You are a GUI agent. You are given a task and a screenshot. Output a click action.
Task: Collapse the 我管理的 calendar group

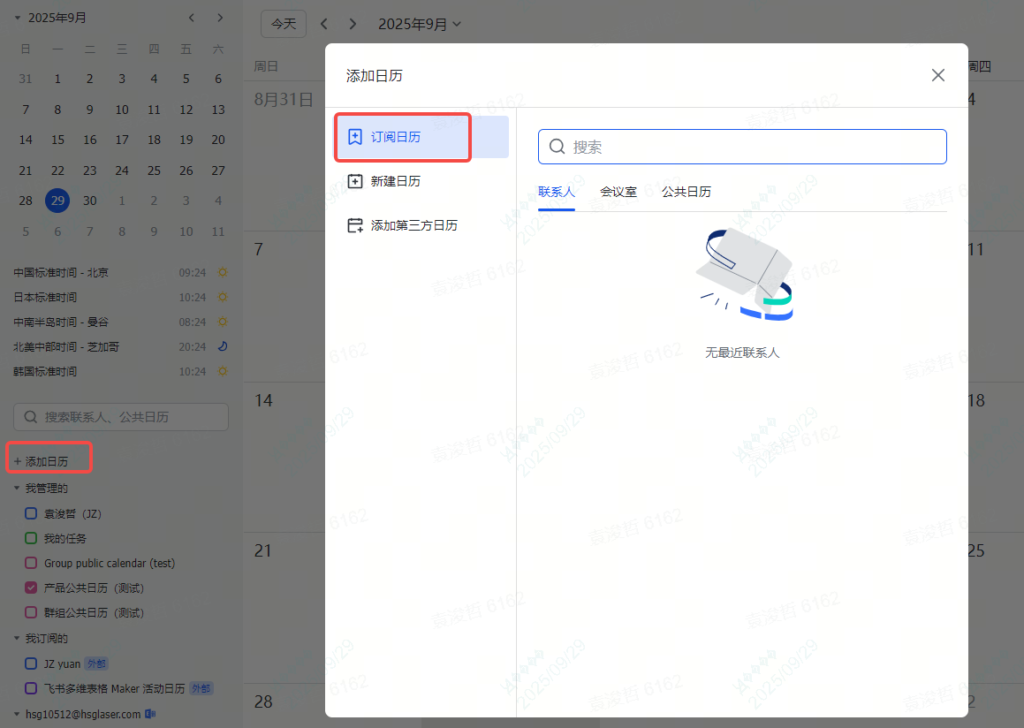pyautogui.click(x=17, y=488)
